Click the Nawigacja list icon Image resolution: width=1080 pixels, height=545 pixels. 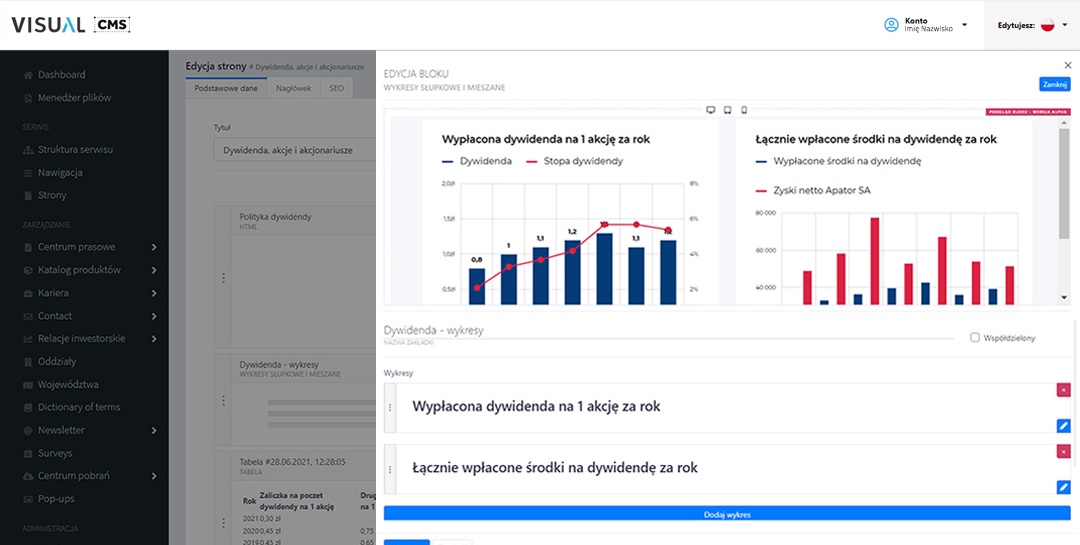coord(28,172)
